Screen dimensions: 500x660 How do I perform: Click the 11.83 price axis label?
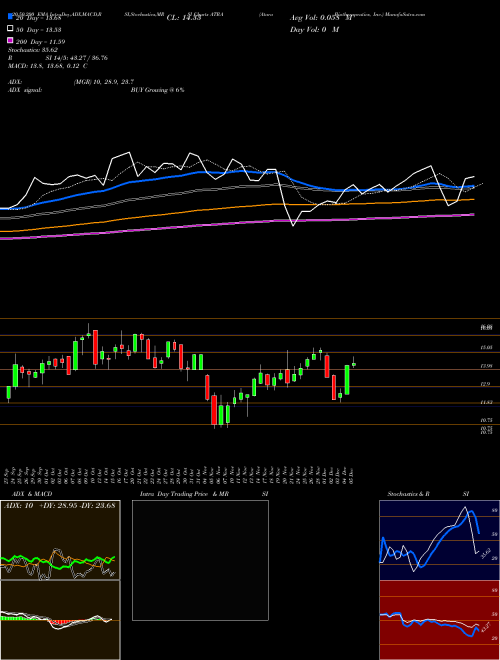click(487, 402)
